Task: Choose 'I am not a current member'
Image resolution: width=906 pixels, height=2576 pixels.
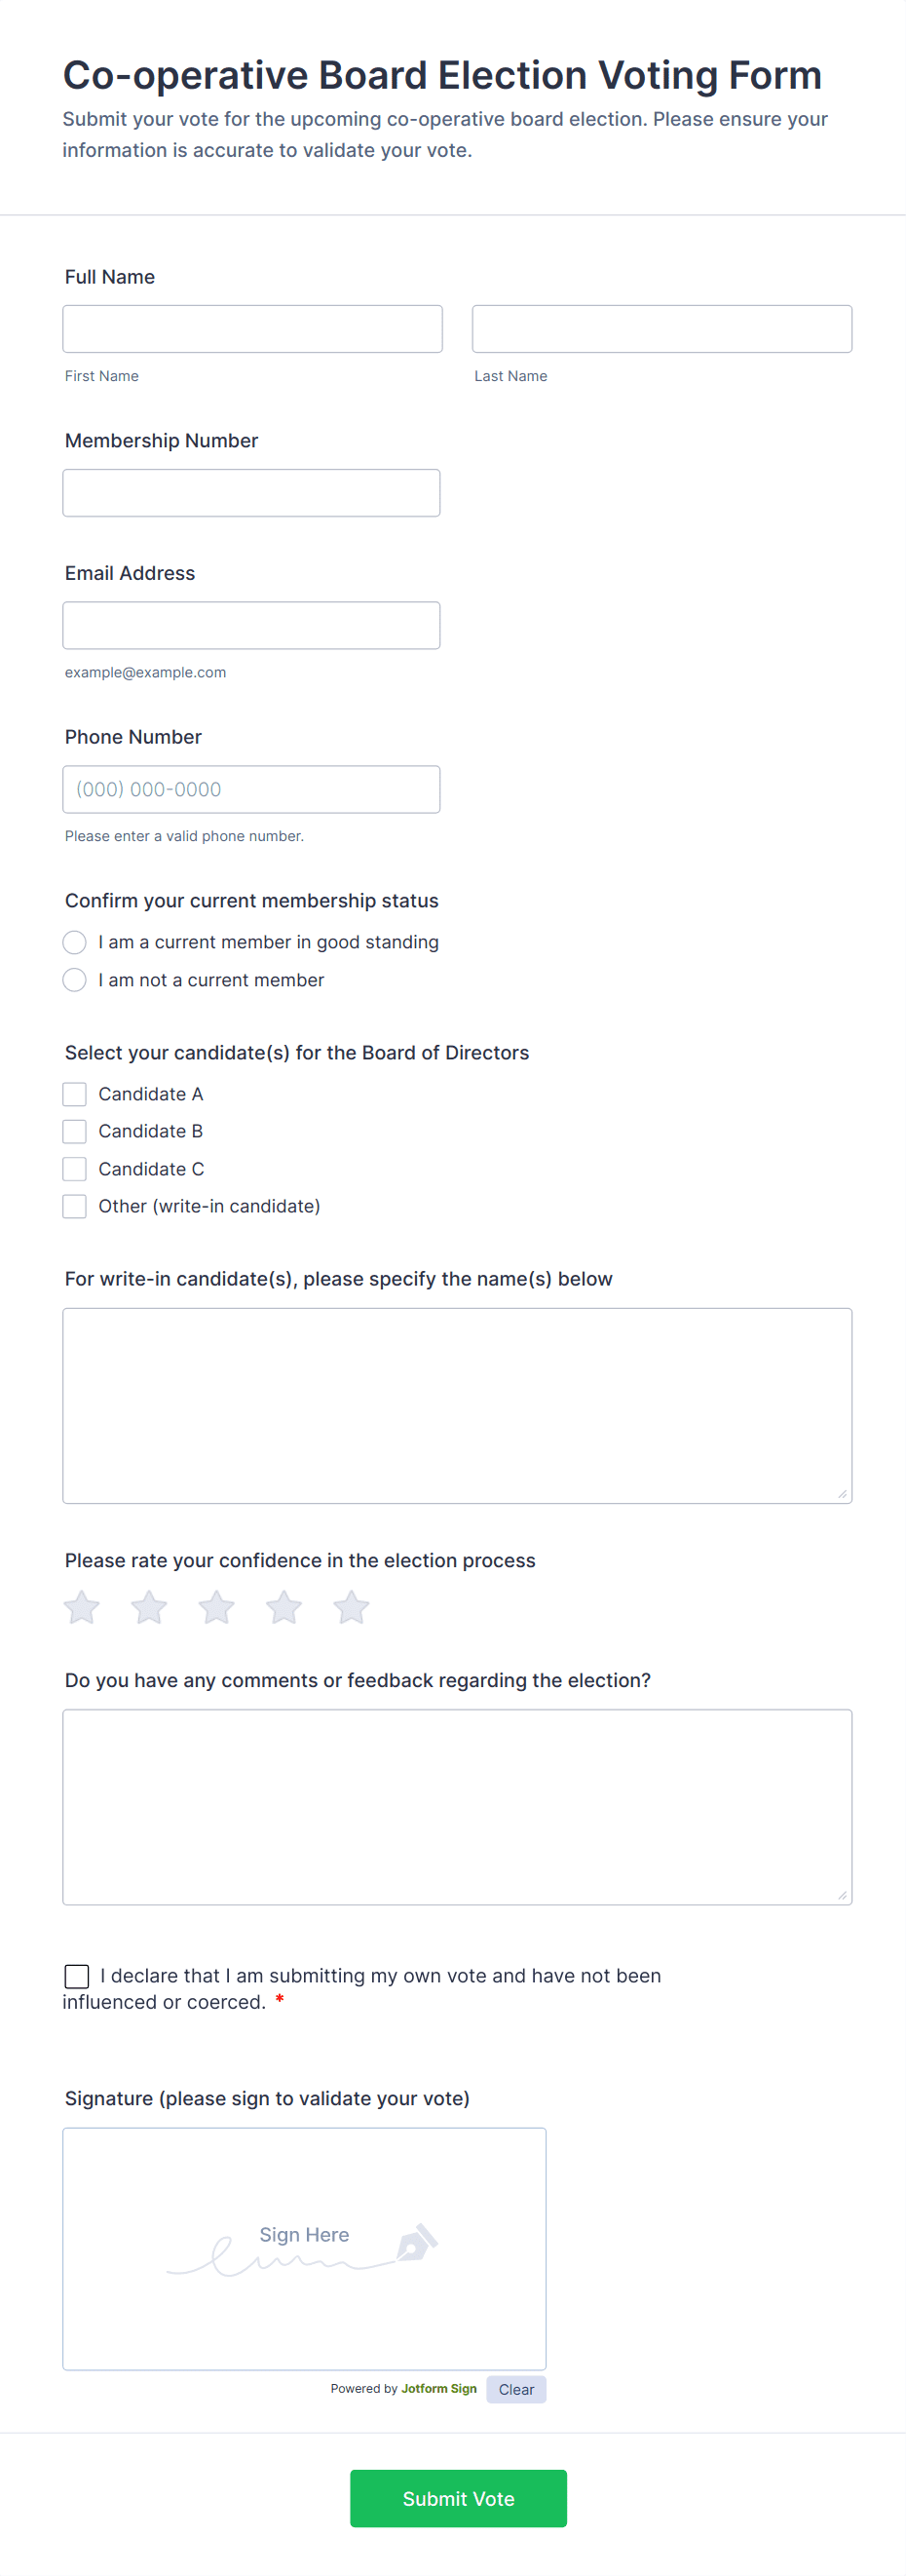Action: (x=75, y=980)
